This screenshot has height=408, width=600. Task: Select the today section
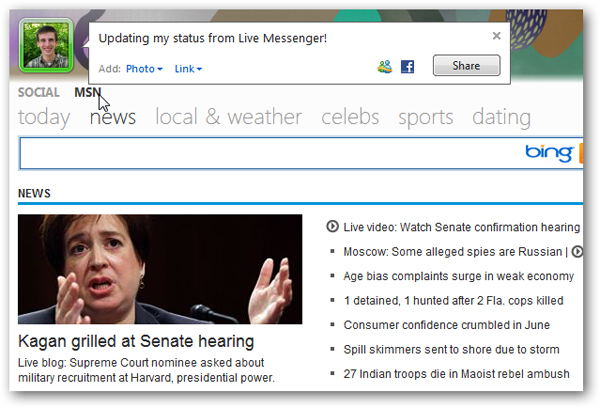tap(44, 117)
